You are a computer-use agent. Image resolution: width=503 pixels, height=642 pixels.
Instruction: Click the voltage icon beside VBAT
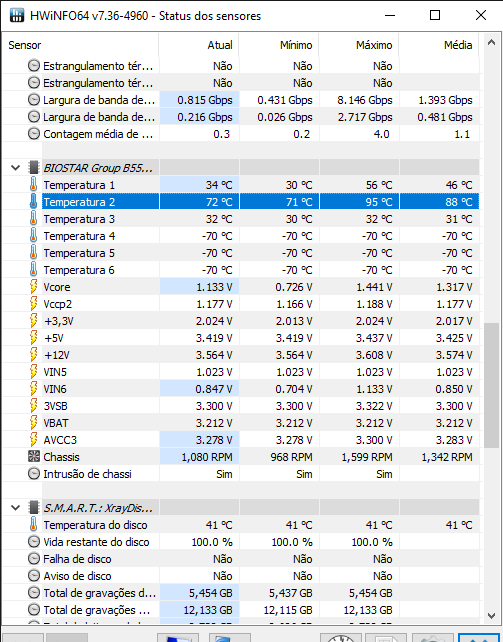tap(34, 423)
